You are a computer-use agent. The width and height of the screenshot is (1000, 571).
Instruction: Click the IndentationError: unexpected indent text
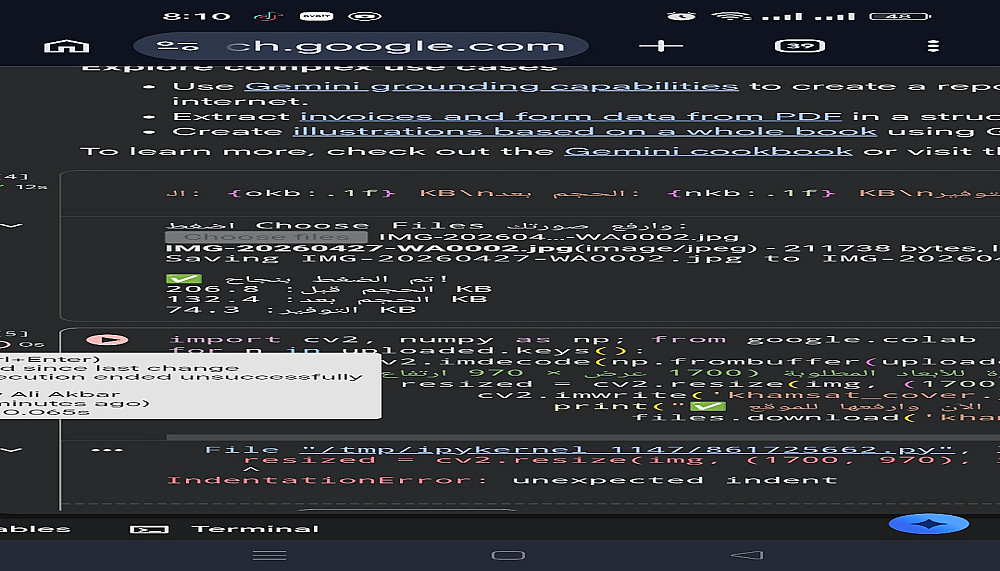click(501, 480)
